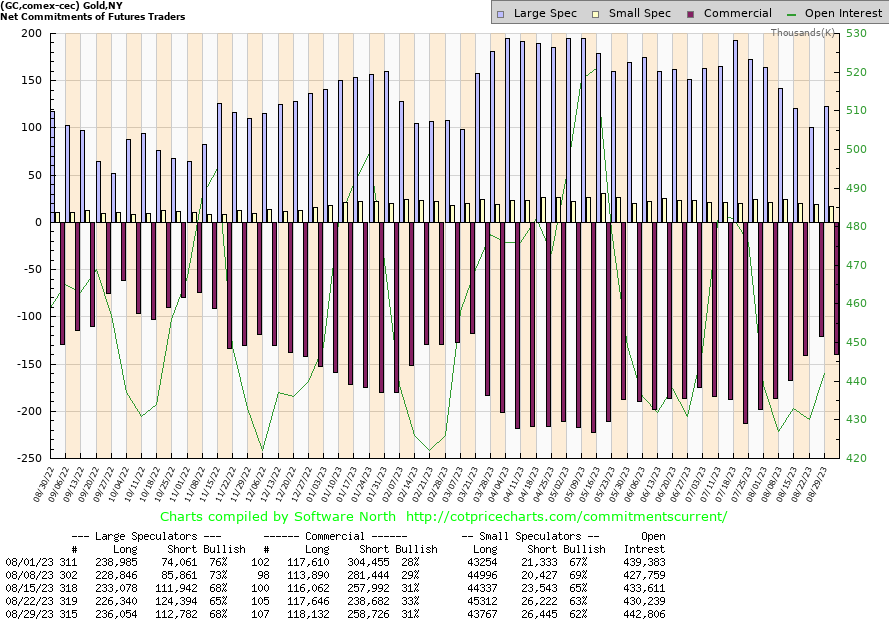Select the Open Interest legend label
Viewport: 889px width, 620px height.
point(842,14)
